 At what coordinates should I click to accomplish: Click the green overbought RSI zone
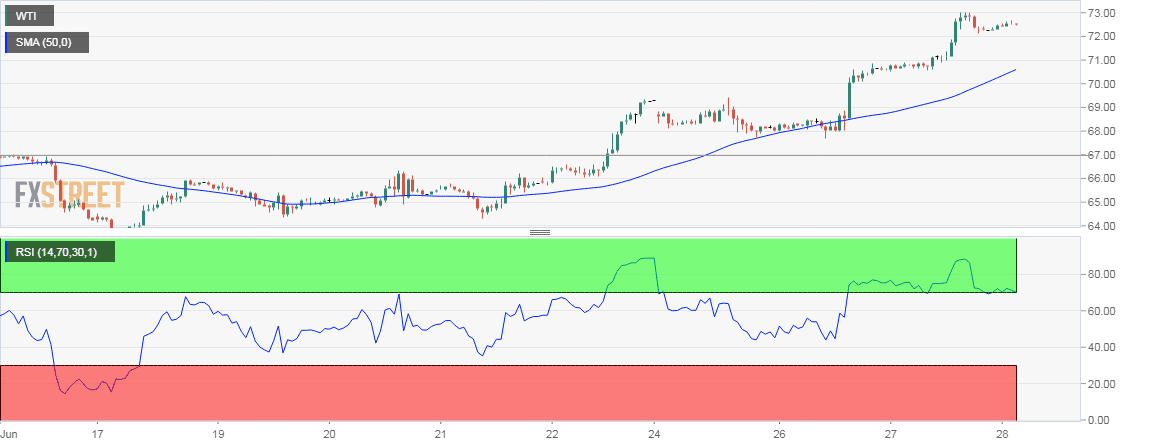[400, 265]
